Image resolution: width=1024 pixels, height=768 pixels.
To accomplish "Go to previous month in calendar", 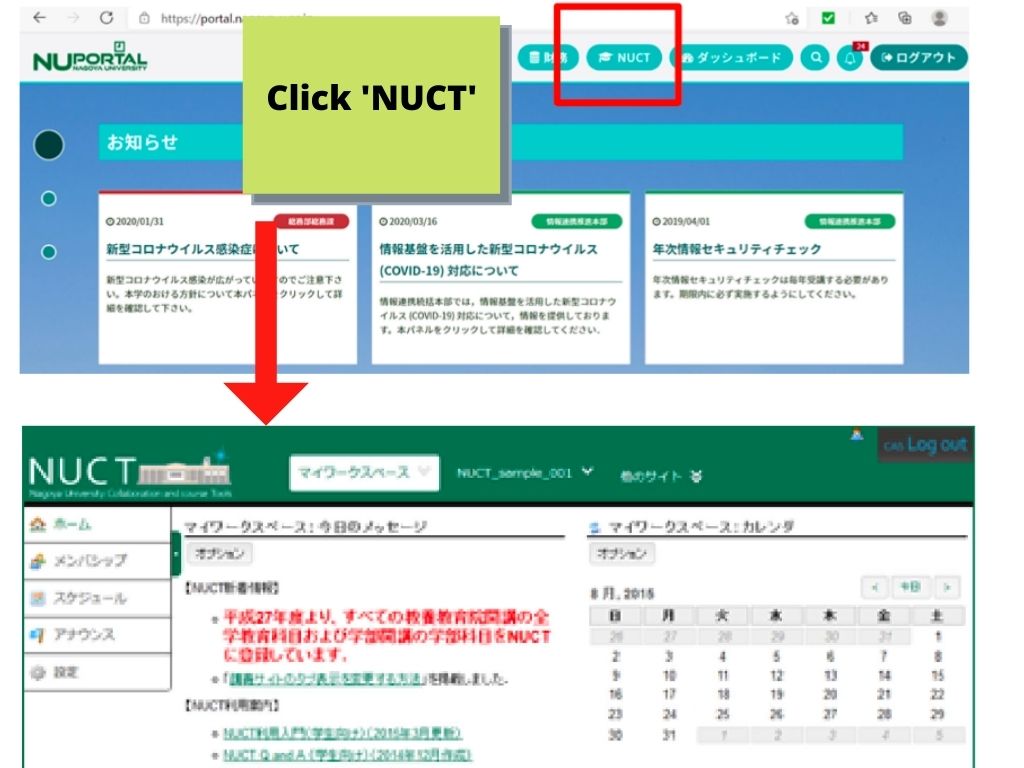I will click(875, 587).
